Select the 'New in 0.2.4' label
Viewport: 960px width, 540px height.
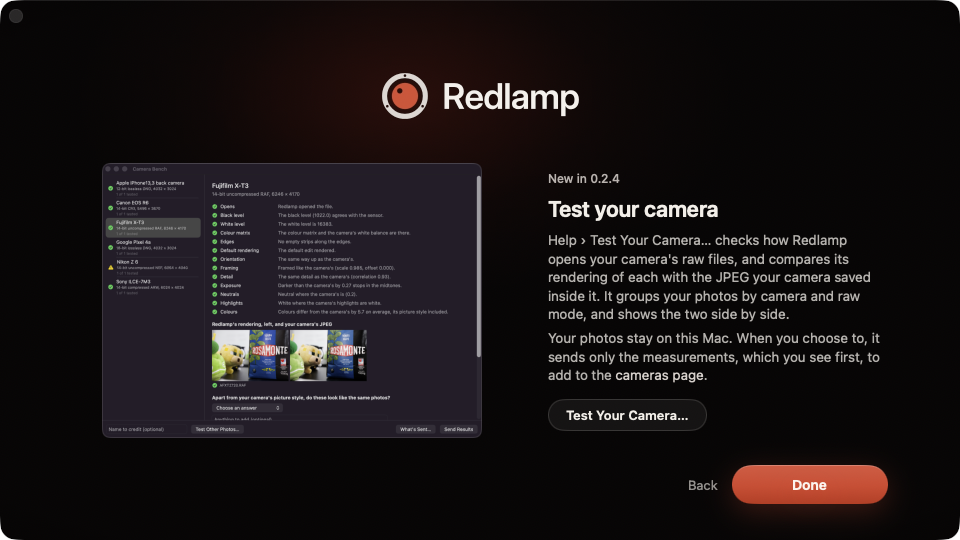coord(583,179)
